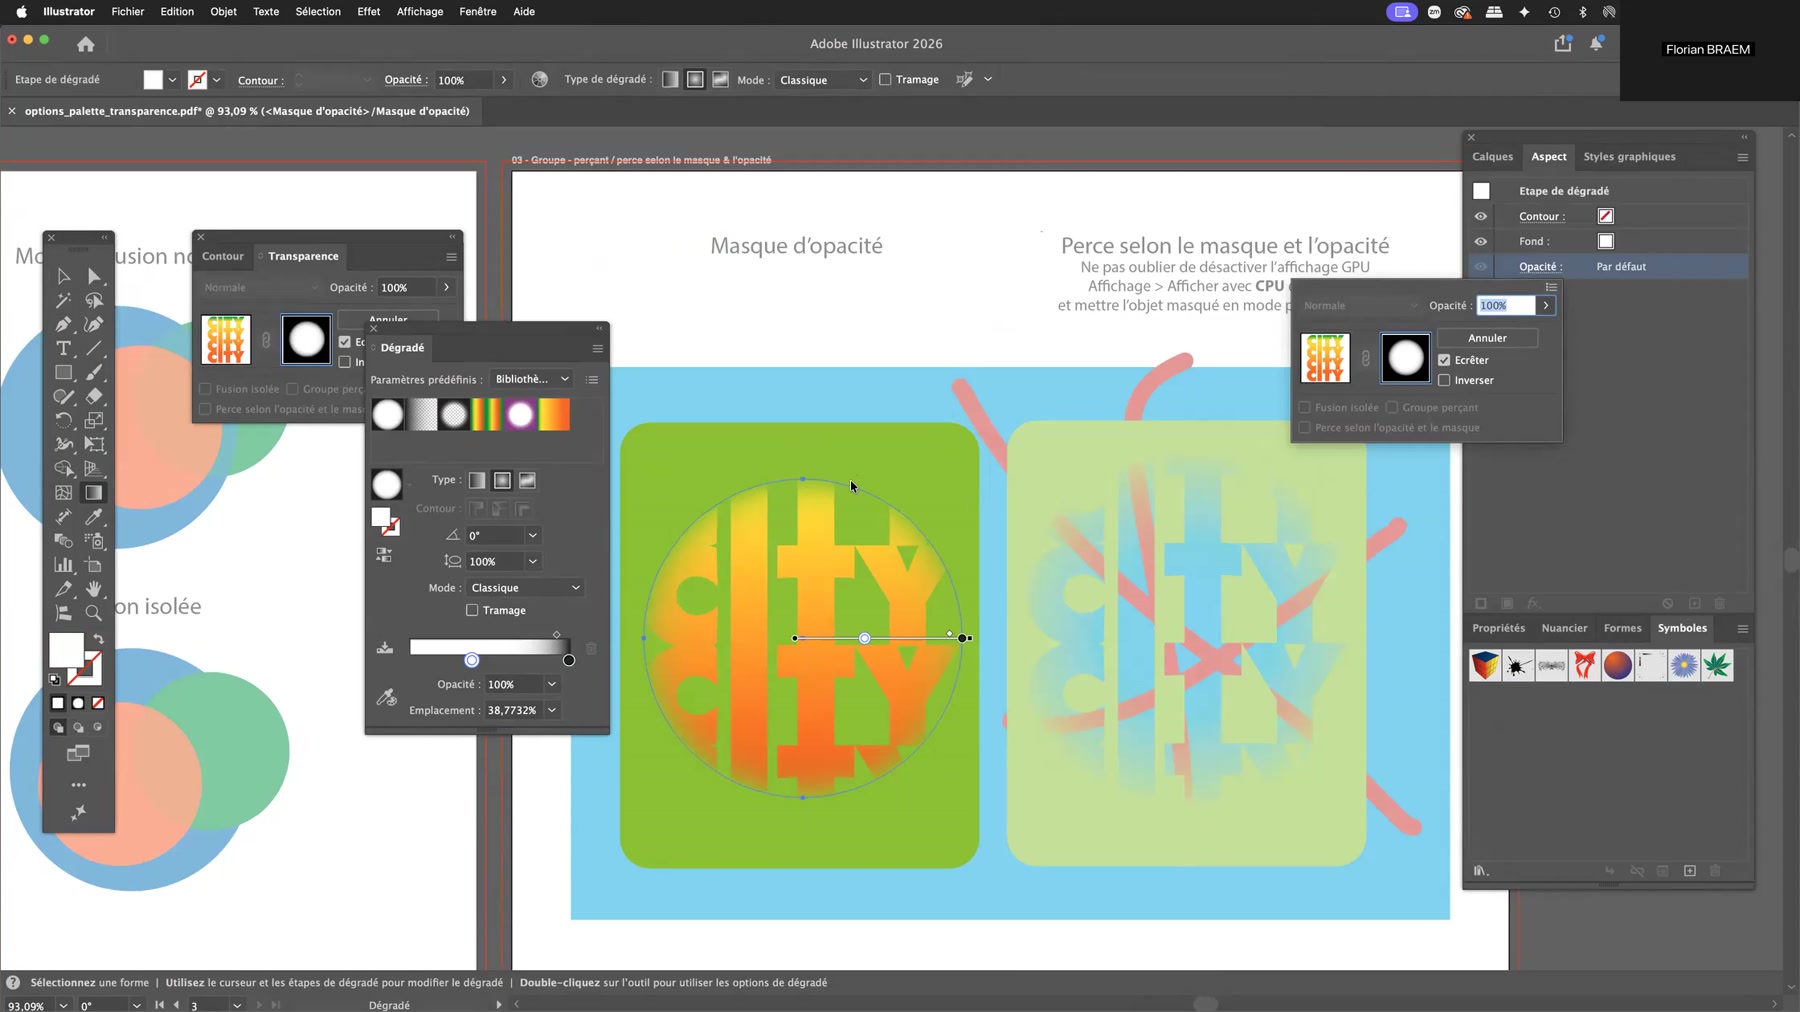Screen dimensions: 1800x1012
Task: Select the Gradient tool in toolbox
Action: coord(94,493)
